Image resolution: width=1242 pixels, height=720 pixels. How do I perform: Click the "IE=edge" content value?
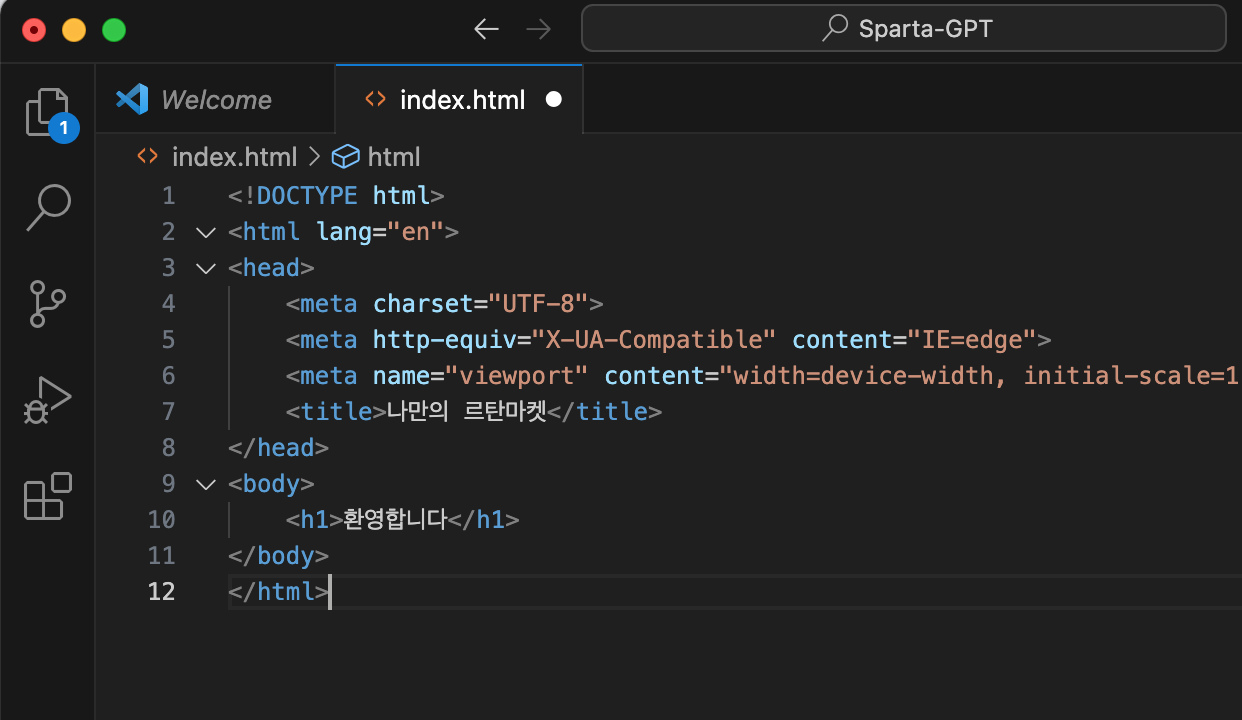pyautogui.click(x=972, y=340)
